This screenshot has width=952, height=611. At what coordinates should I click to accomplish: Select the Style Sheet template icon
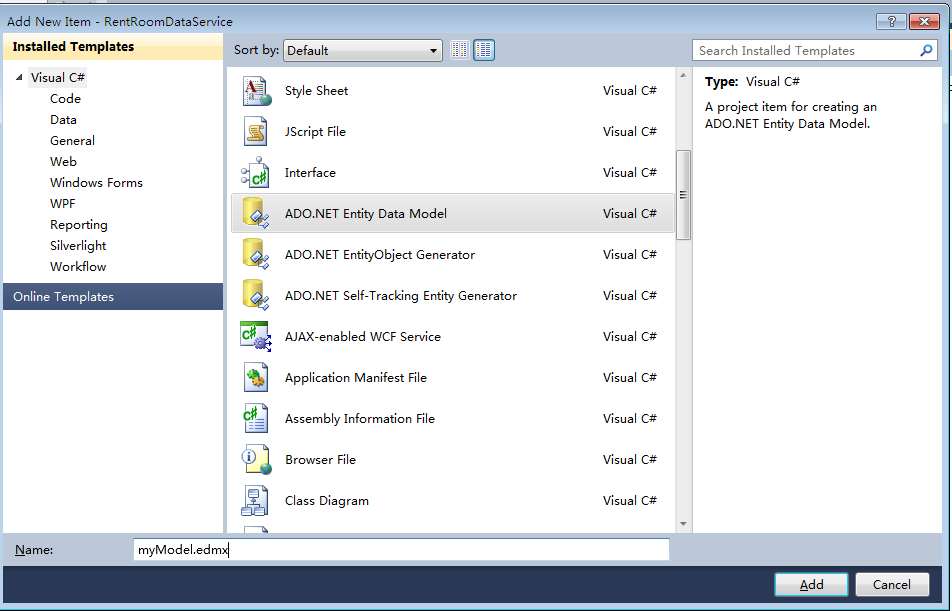pyautogui.click(x=256, y=91)
